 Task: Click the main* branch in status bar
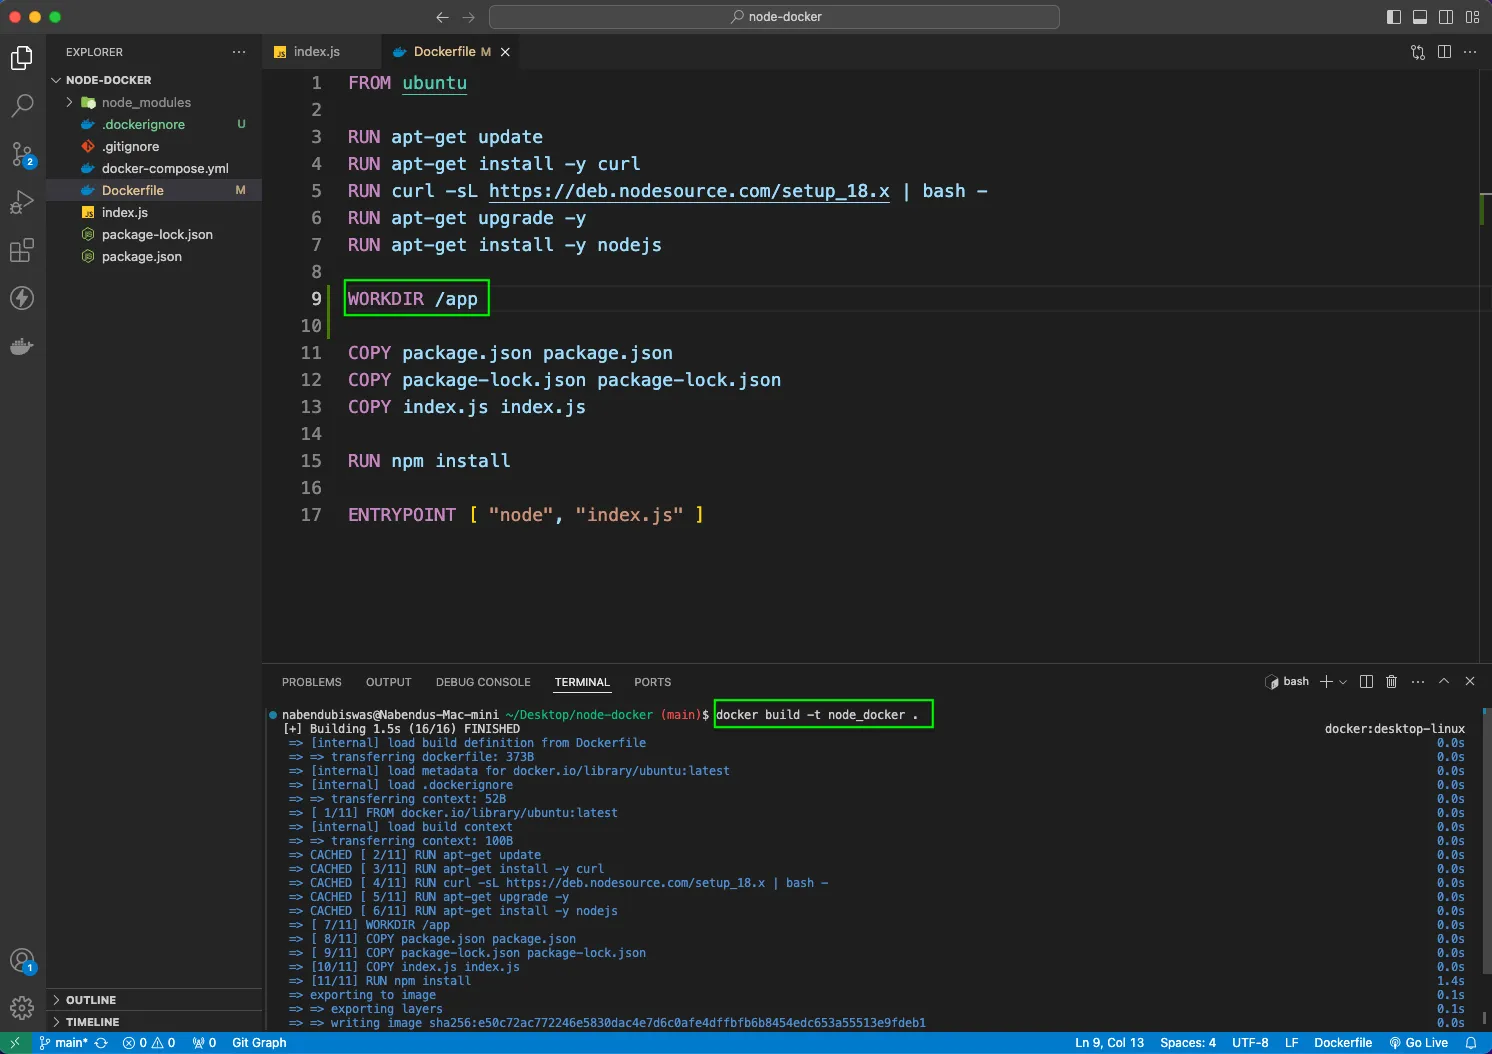[63, 1043]
